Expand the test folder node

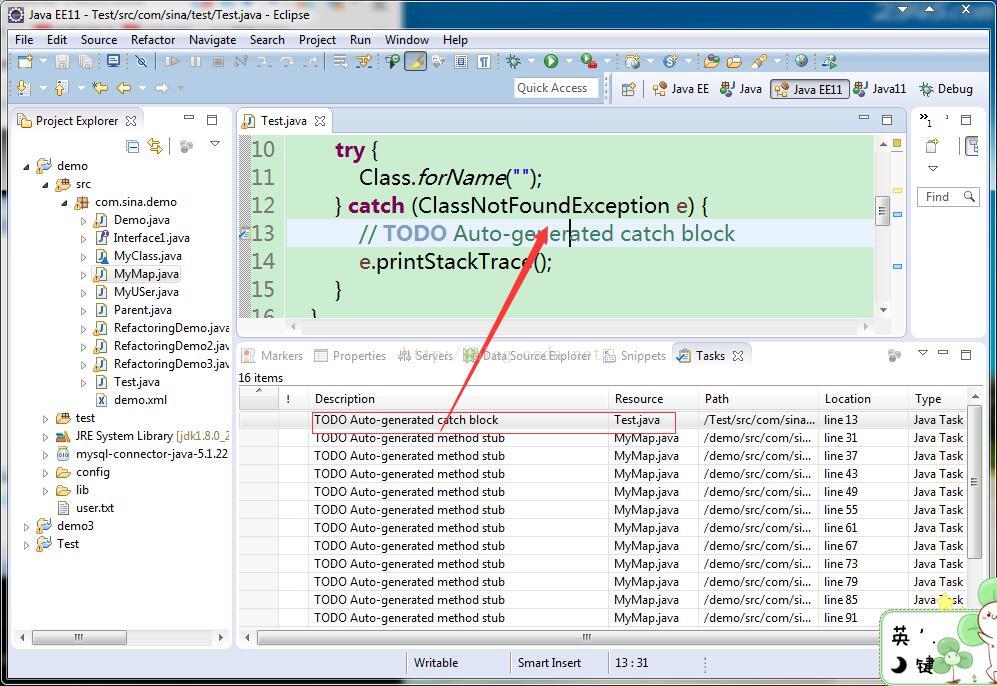[x=45, y=419]
